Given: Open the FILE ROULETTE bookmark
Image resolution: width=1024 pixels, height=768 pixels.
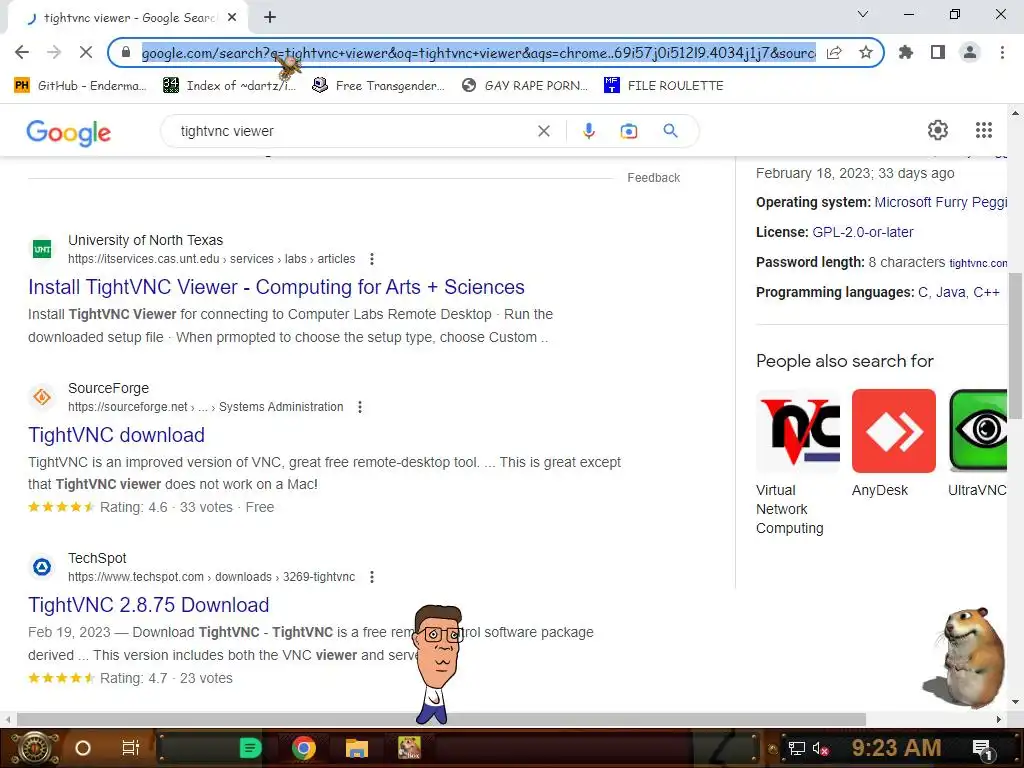Looking at the screenshot, I should 664,86.
